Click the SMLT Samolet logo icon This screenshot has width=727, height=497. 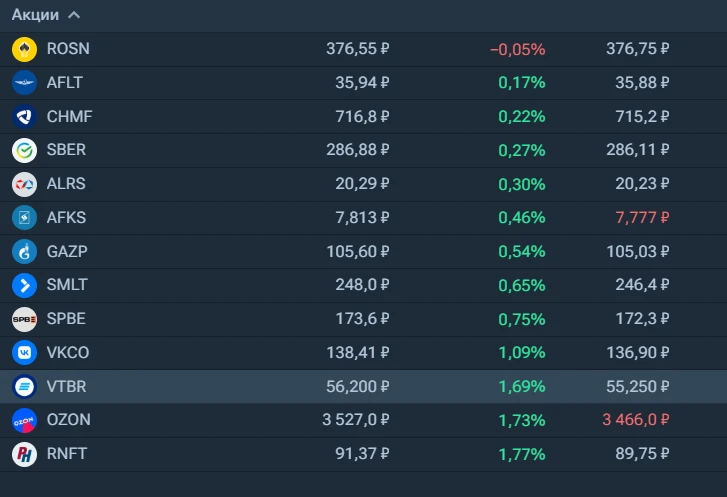pos(24,285)
